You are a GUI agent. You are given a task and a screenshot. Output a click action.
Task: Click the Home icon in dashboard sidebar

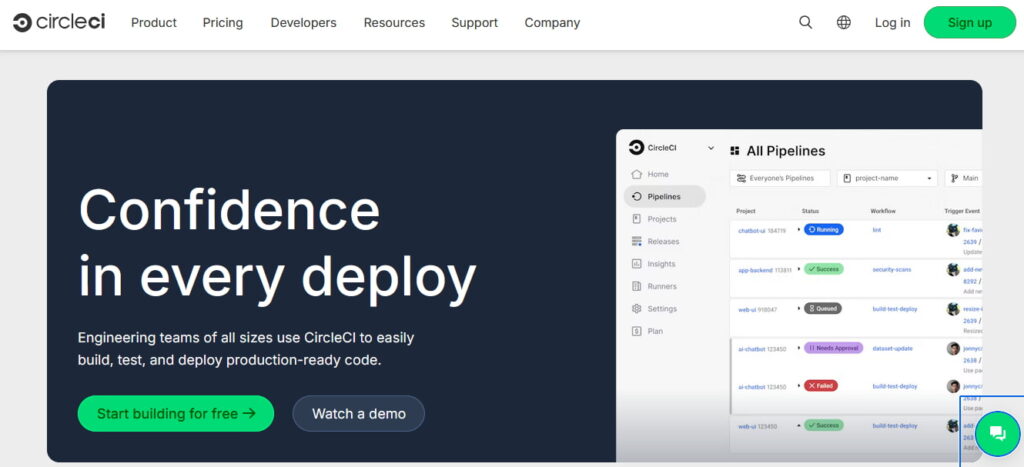coord(637,174)
